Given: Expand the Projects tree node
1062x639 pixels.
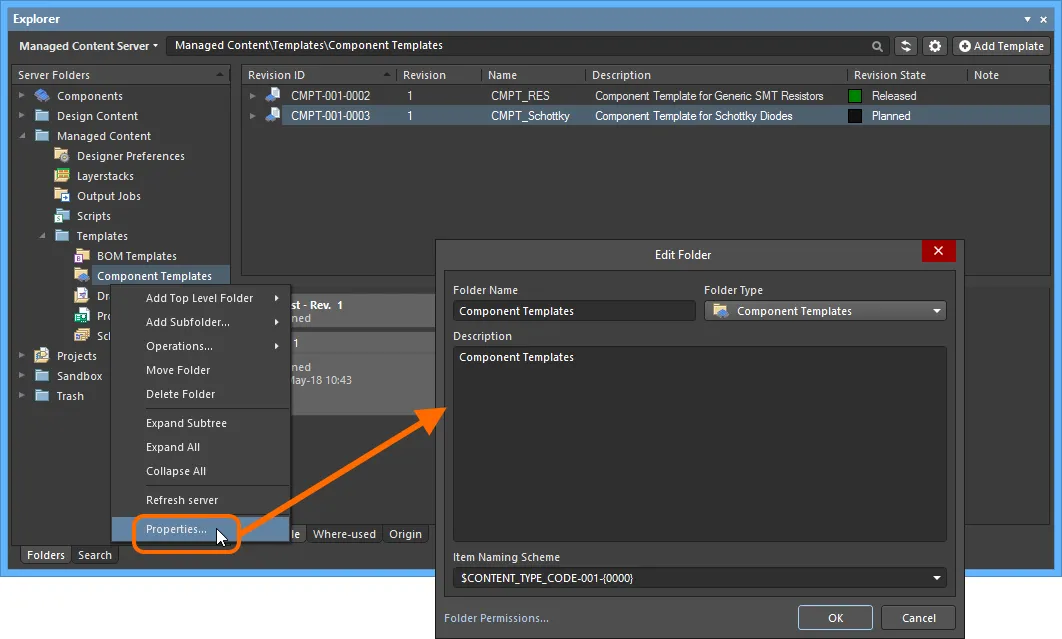Looking at the screenshot, I should pyautogui.click(x=22, y=355).
